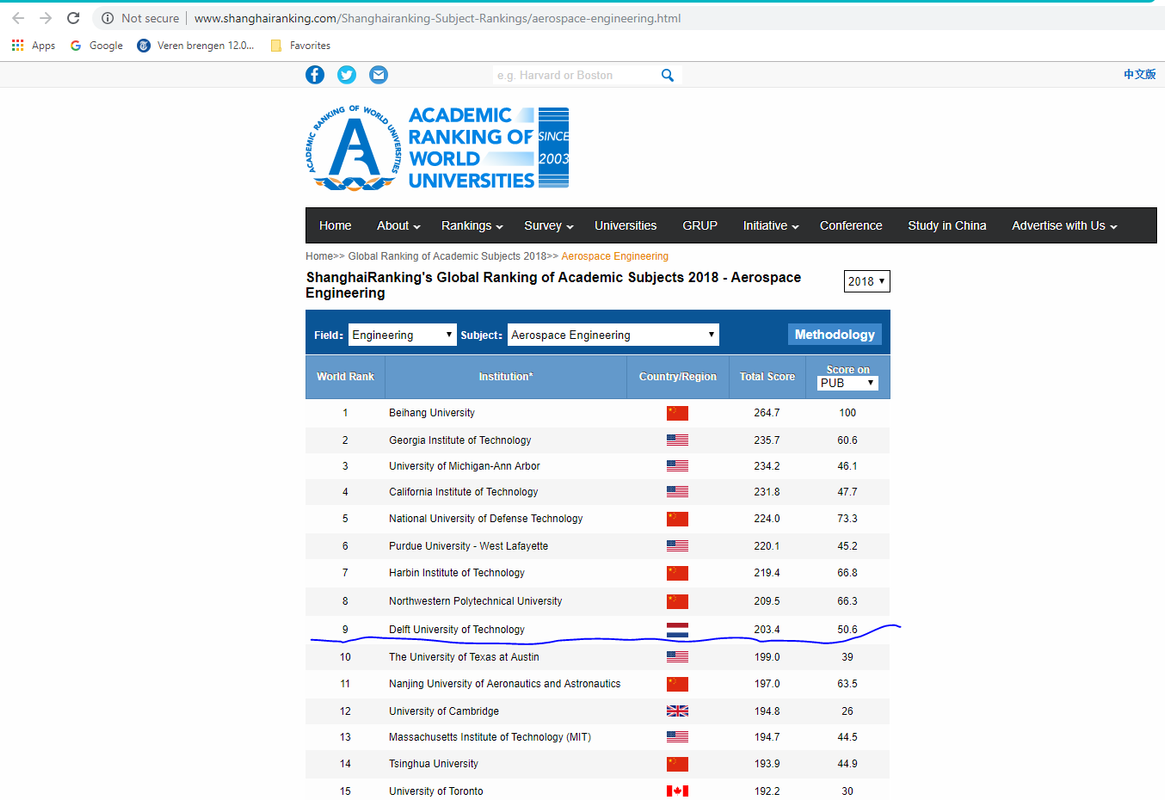This screenshot has height=800, width=1165.
Task: Go to Home in navigation bar
Action: [335, 226]
